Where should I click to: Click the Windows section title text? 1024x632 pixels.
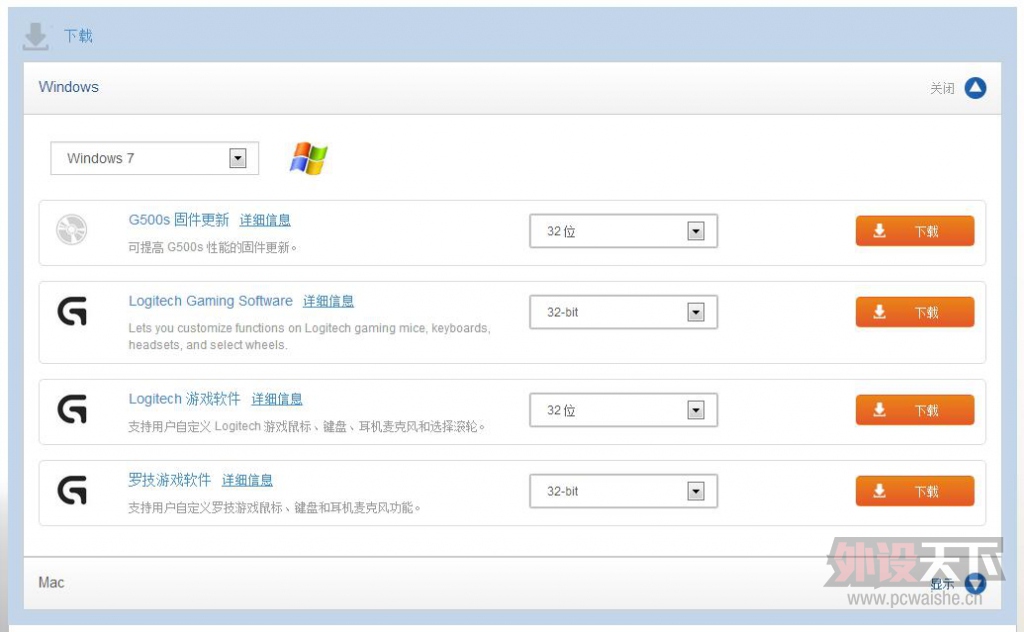[69, 87]
